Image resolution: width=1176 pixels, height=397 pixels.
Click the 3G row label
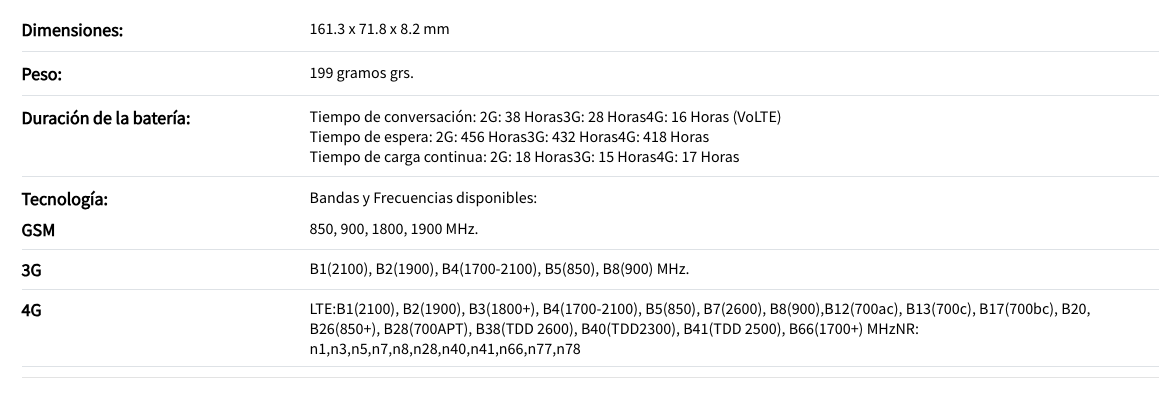point(32,270)
